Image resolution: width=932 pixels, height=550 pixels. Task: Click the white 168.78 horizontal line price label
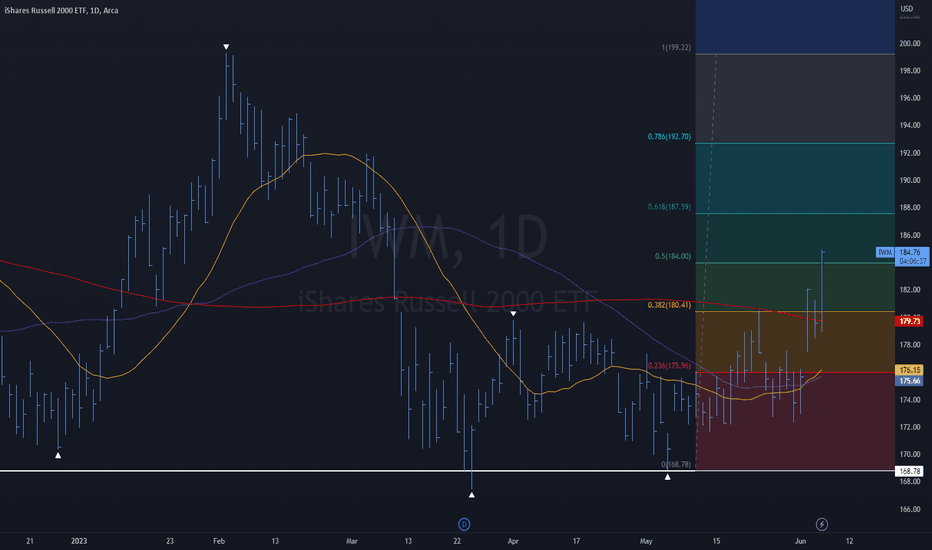coord(909,471)
